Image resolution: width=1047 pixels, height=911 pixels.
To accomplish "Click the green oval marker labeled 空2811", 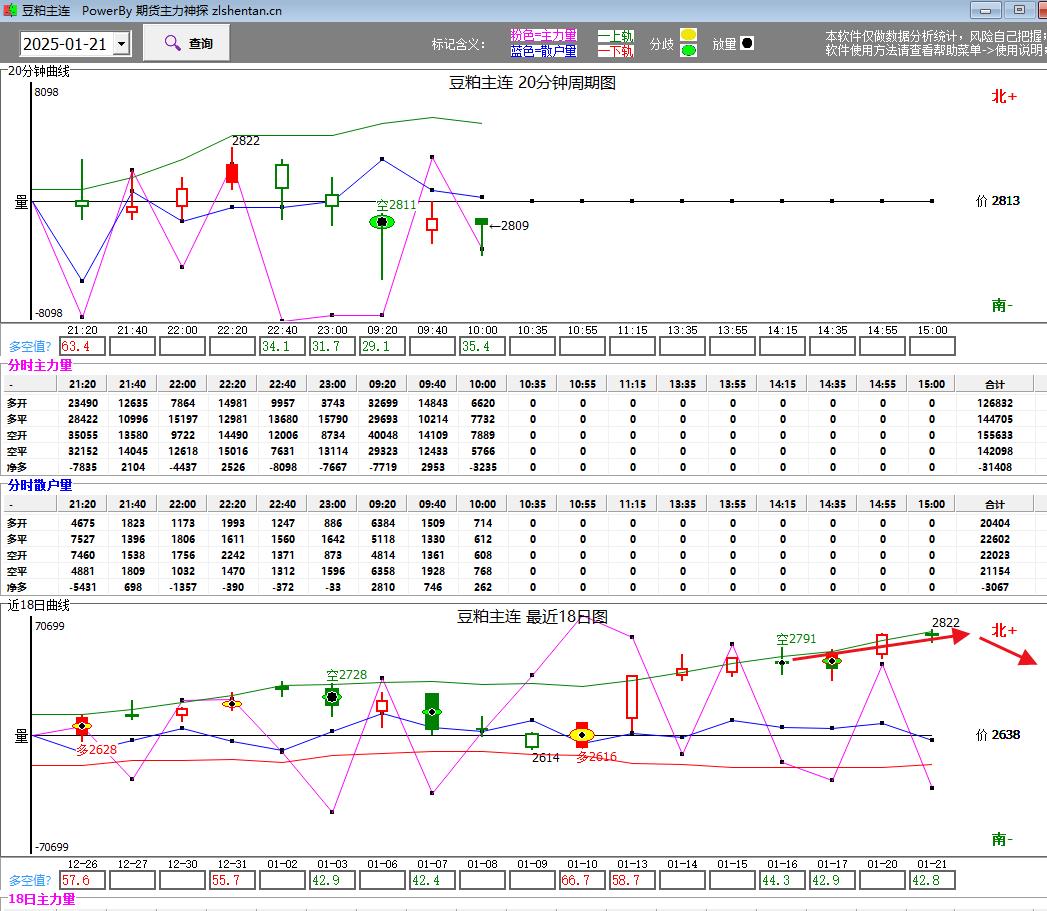I will [x=382, y=221].
